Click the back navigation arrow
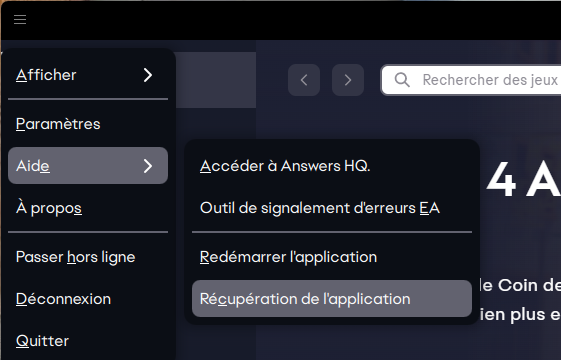Screen dimensions: 561x360 304,80
